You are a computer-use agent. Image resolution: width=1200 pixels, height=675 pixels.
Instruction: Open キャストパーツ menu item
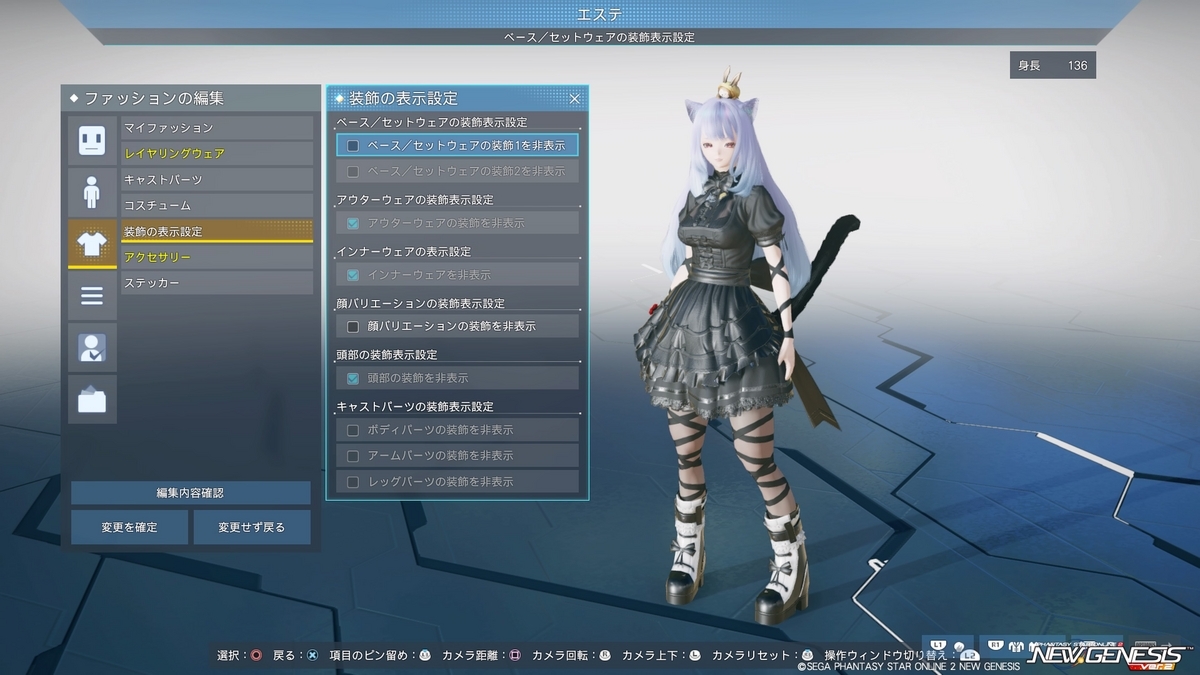(x=217, y=180)
